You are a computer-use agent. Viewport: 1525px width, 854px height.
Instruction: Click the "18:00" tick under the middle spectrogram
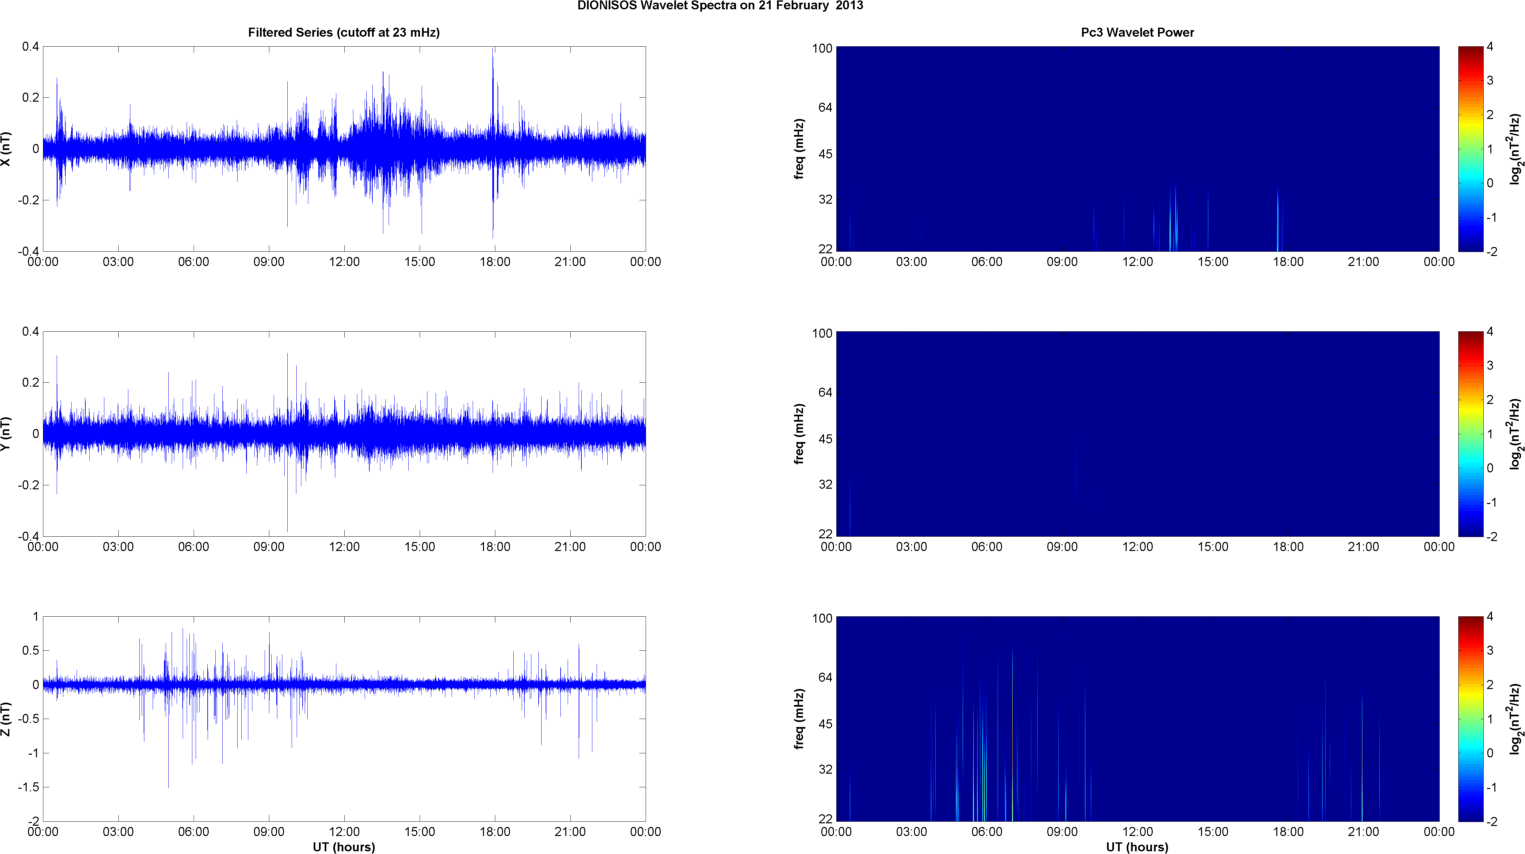pyautogui.click(x=1288, y=547)
